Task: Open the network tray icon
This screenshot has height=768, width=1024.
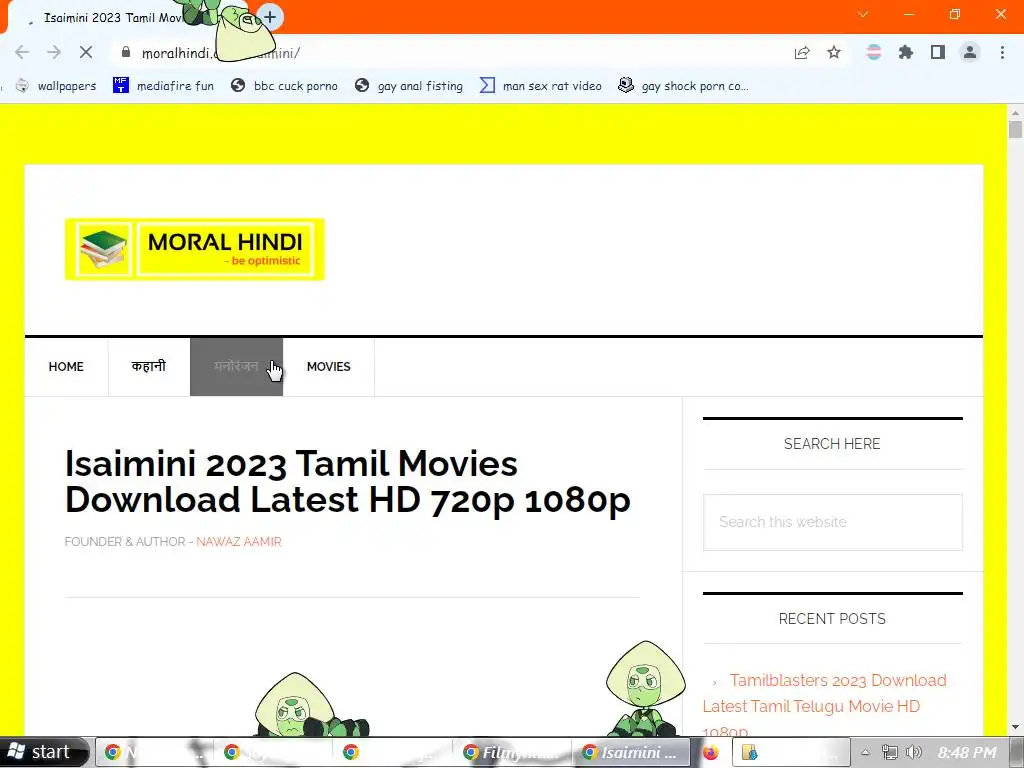Action: click(889, 752)
